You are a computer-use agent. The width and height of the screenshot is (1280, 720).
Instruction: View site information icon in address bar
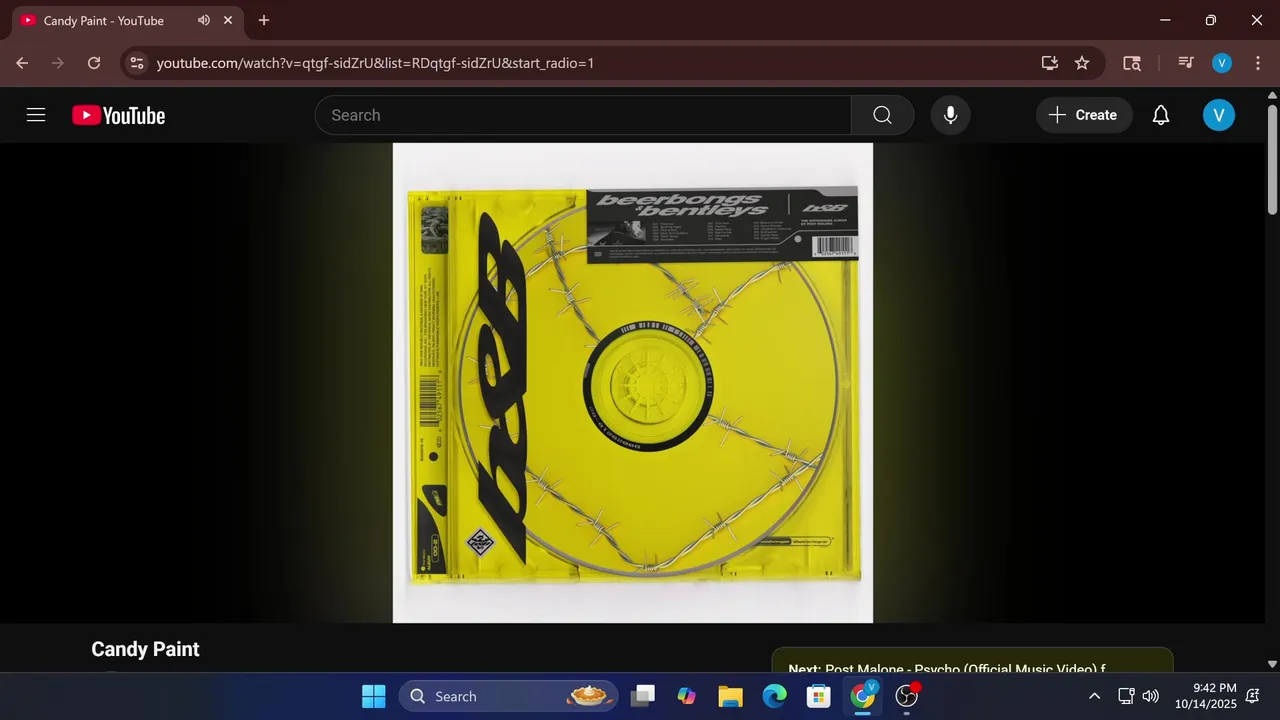[x=137, y=63]
